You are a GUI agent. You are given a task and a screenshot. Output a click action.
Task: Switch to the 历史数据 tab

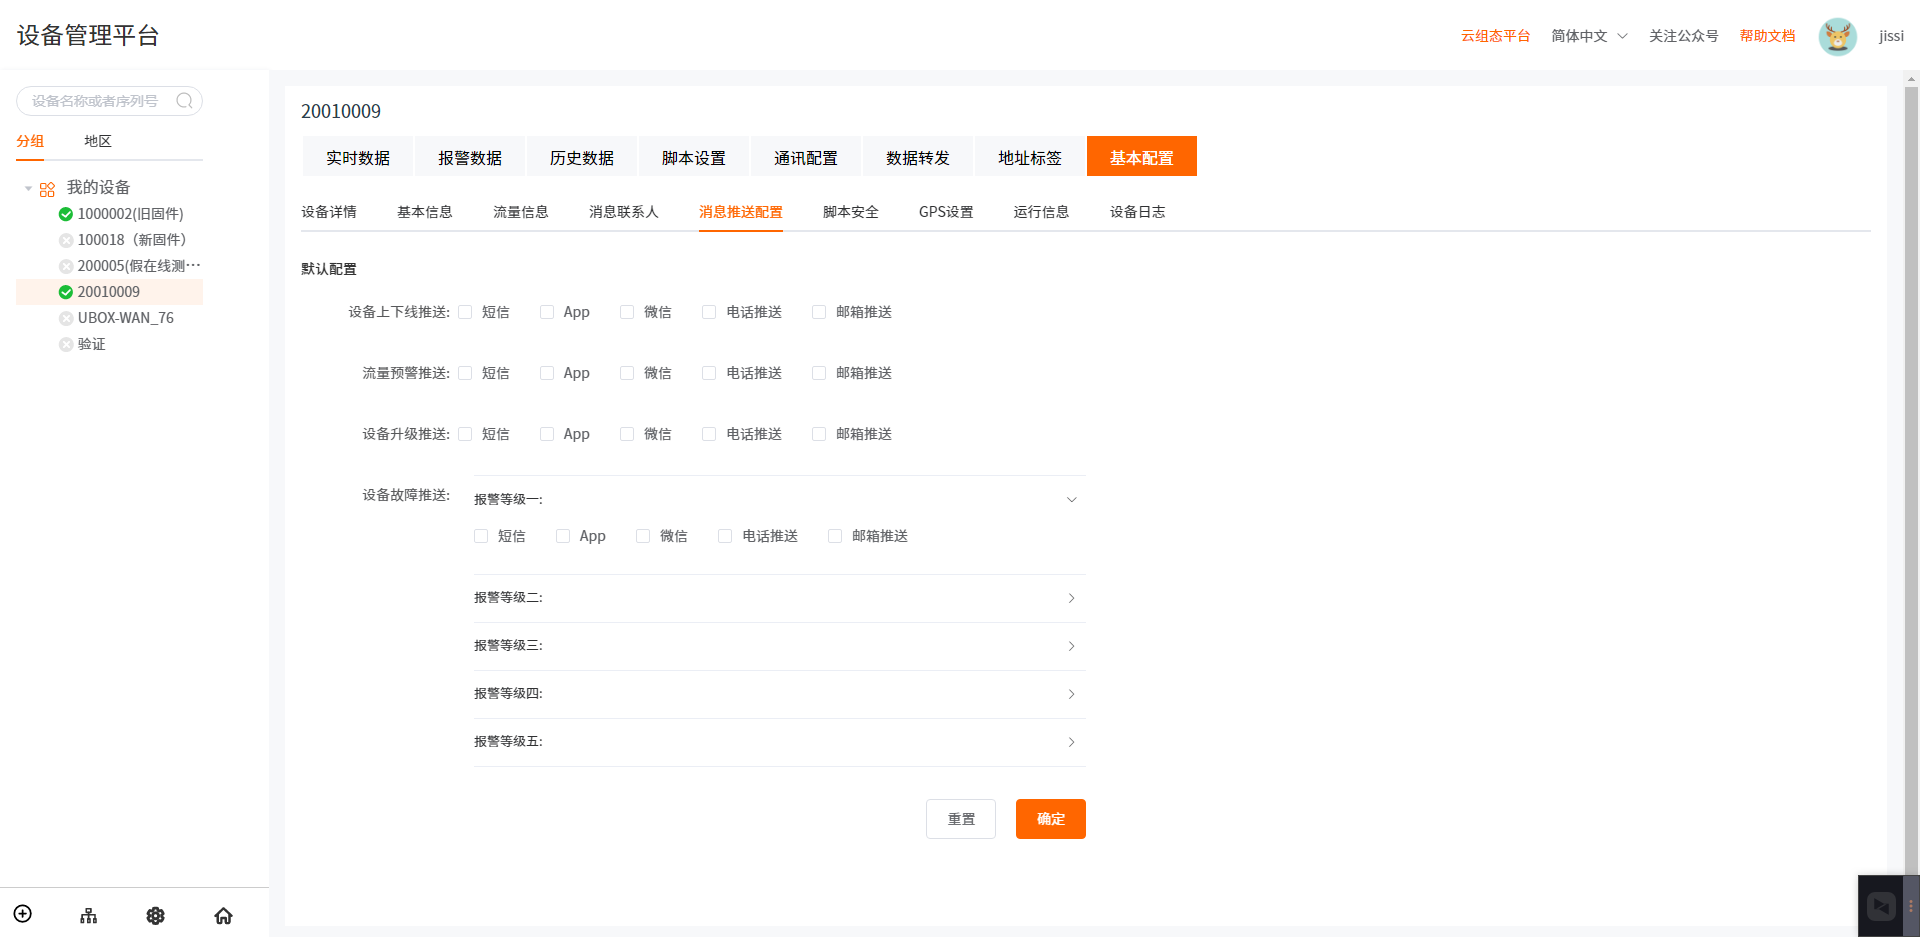pyautogui.click(x=582, y=157)
